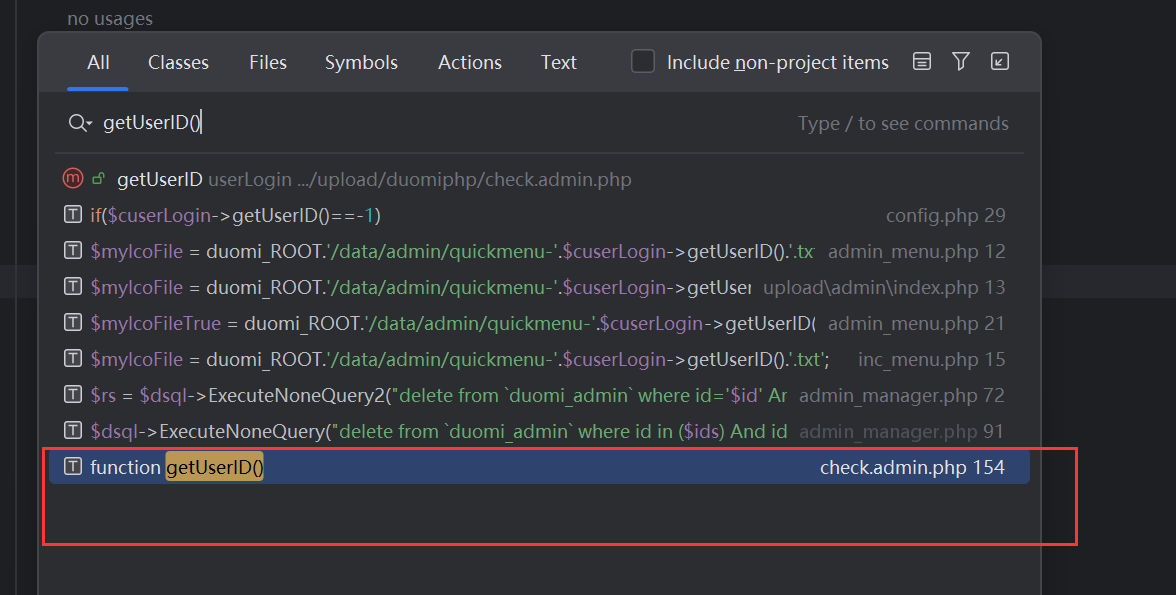Viewport: 1176px width, 595px height.
Task: Switch to the All tab
Action: click(x=98, y=62)
